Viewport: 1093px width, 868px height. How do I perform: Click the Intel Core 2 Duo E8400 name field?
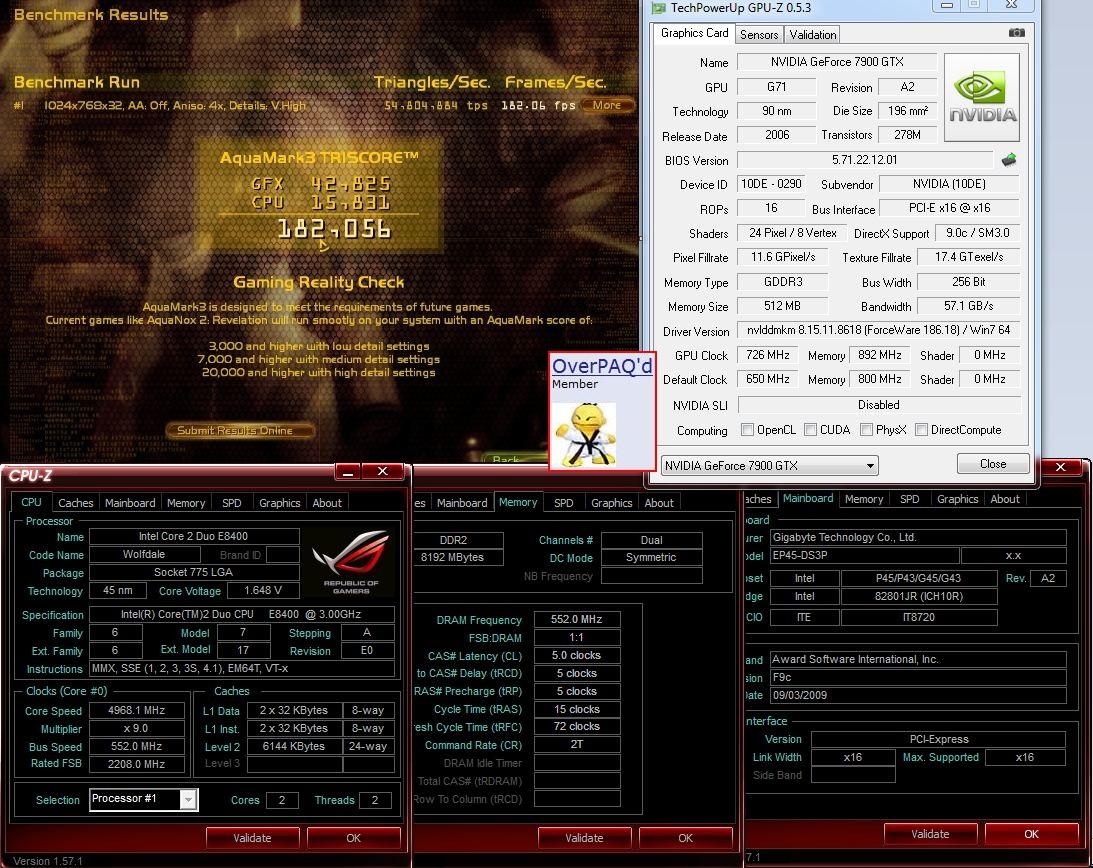point(194,536)
